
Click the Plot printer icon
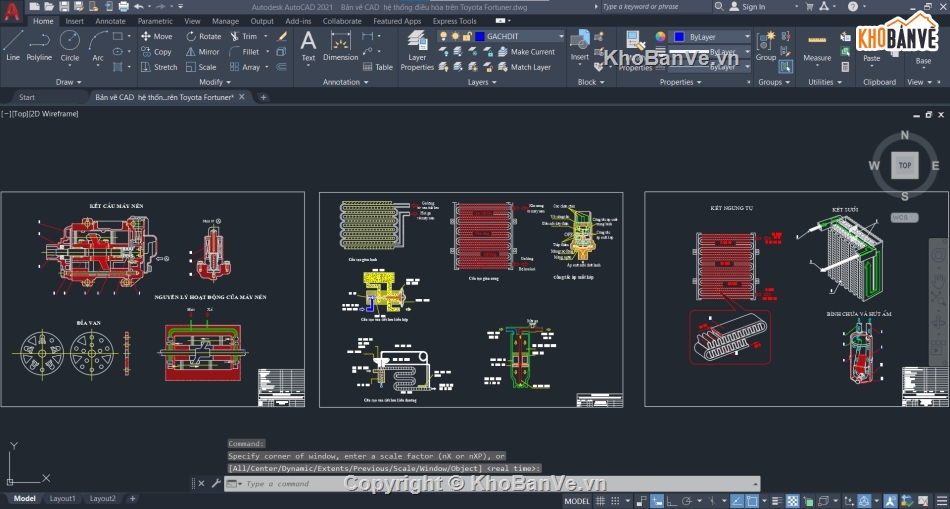[x=124, y=7]
